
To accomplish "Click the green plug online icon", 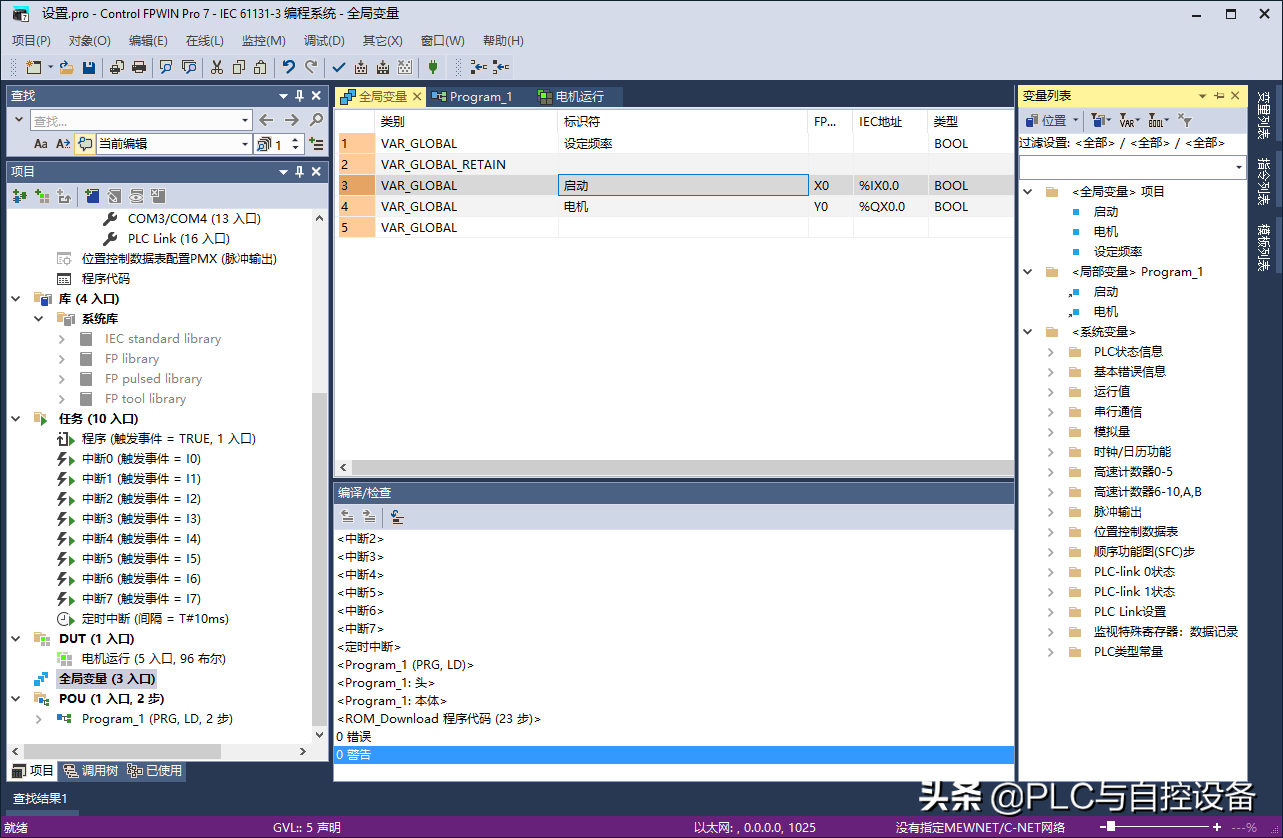I will (x=432, y=67).
